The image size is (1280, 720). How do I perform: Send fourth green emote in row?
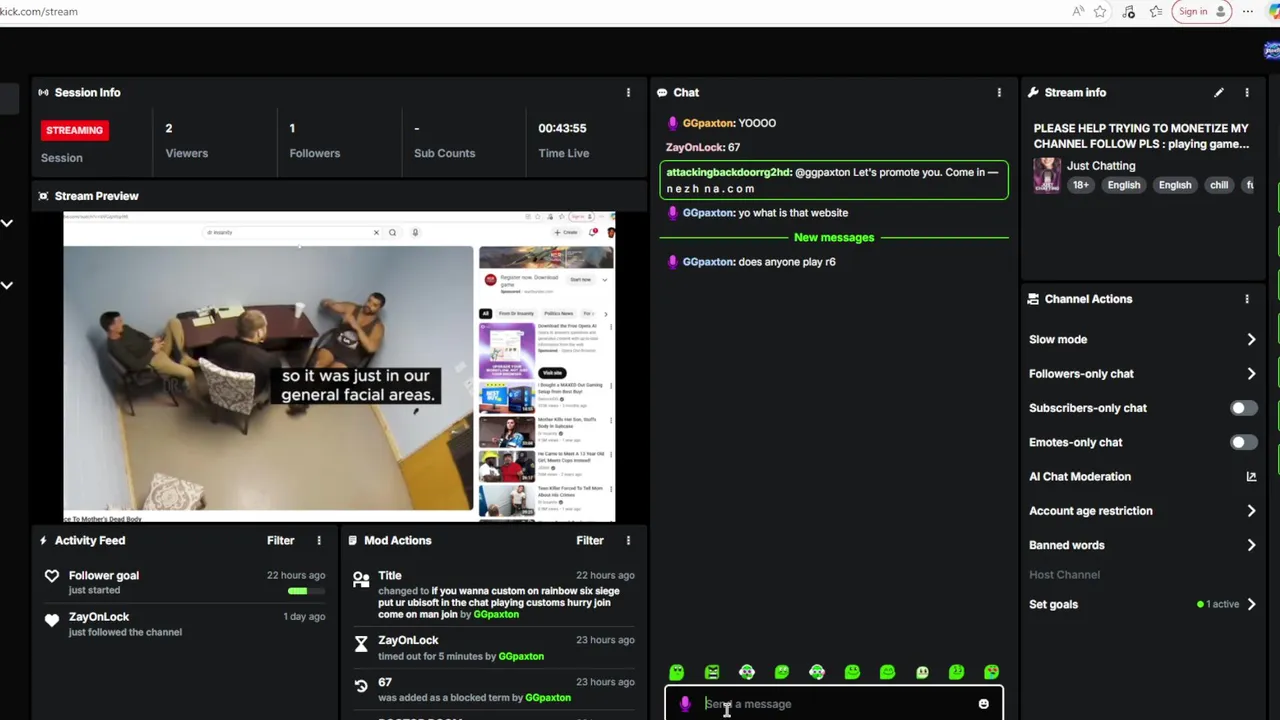[782, 672]
